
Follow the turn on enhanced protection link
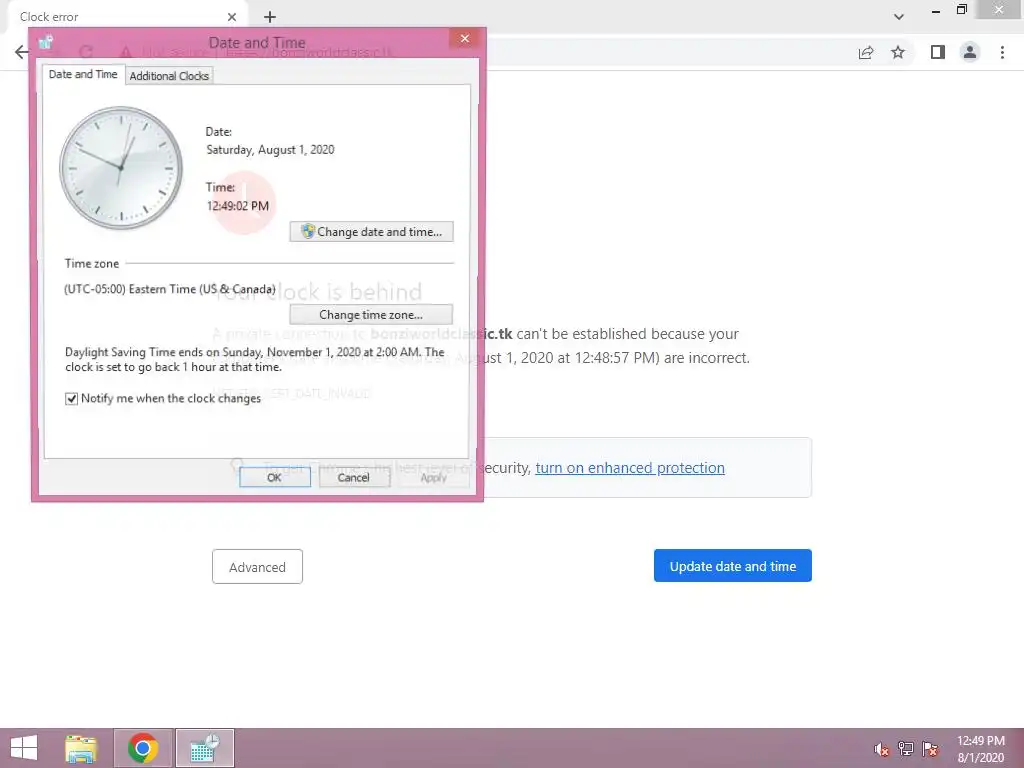tap(630, 468)
